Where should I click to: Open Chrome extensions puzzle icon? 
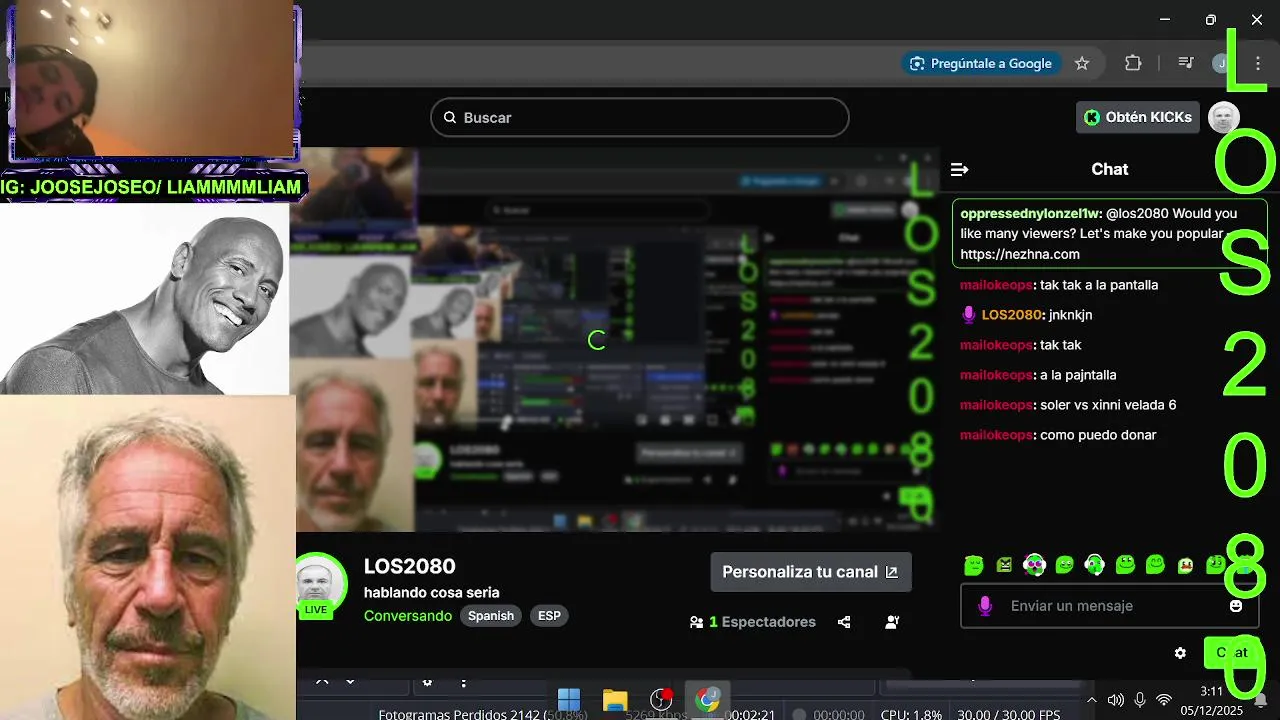[1133, 63]
